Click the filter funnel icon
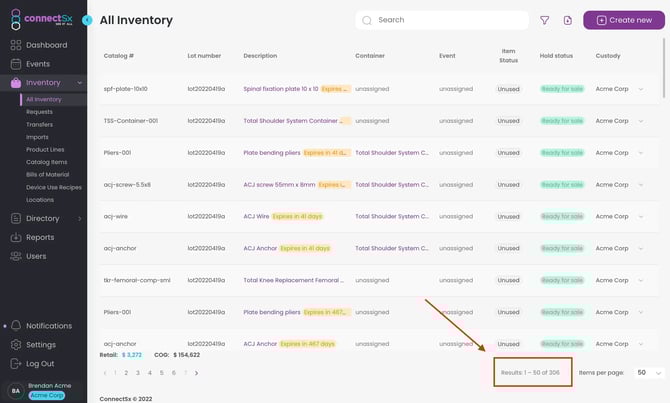Viewport: 670px width, 403px height. point(545,20)
